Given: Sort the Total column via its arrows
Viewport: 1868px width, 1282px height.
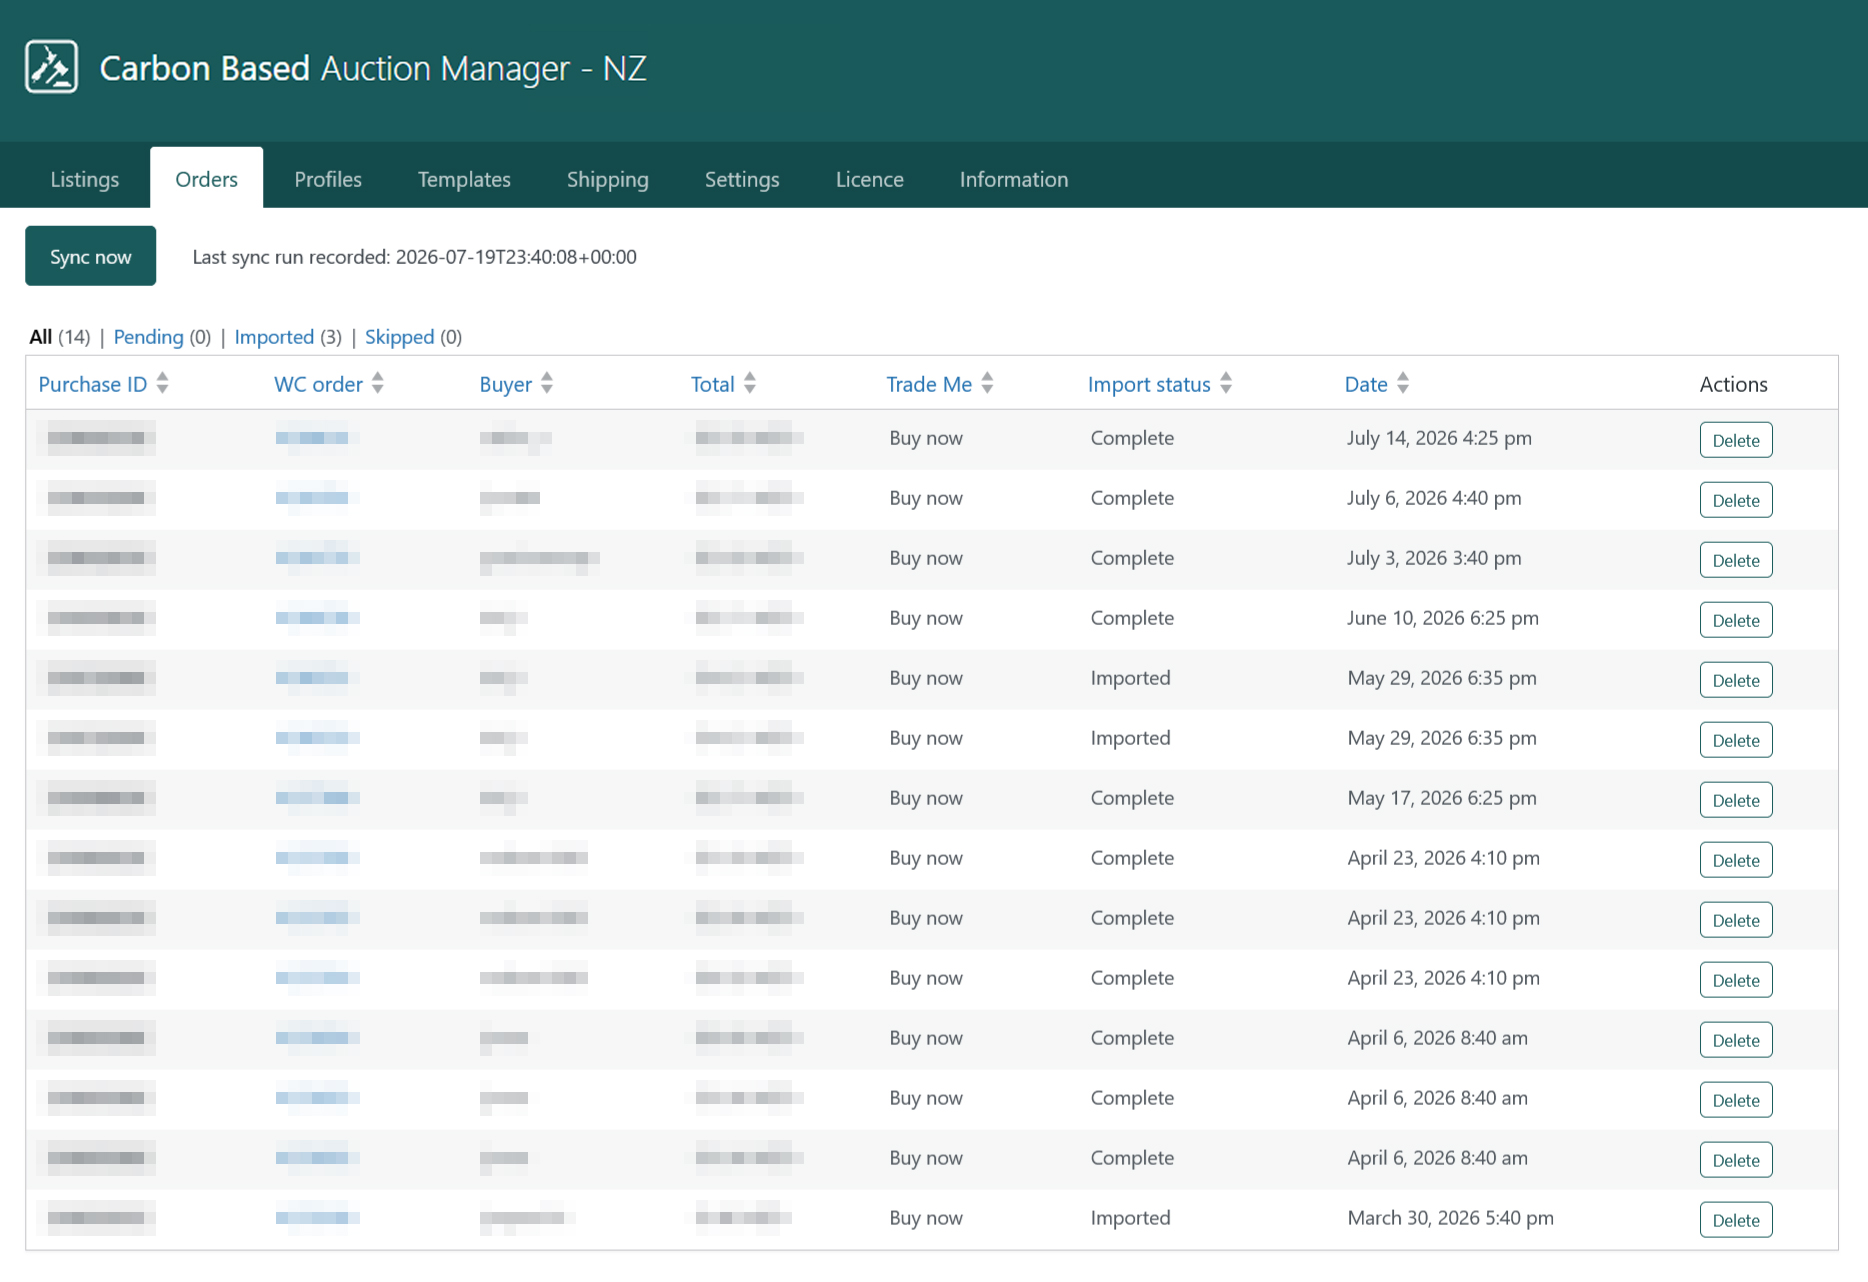Looking at the screenshot, I should [749, 384].
